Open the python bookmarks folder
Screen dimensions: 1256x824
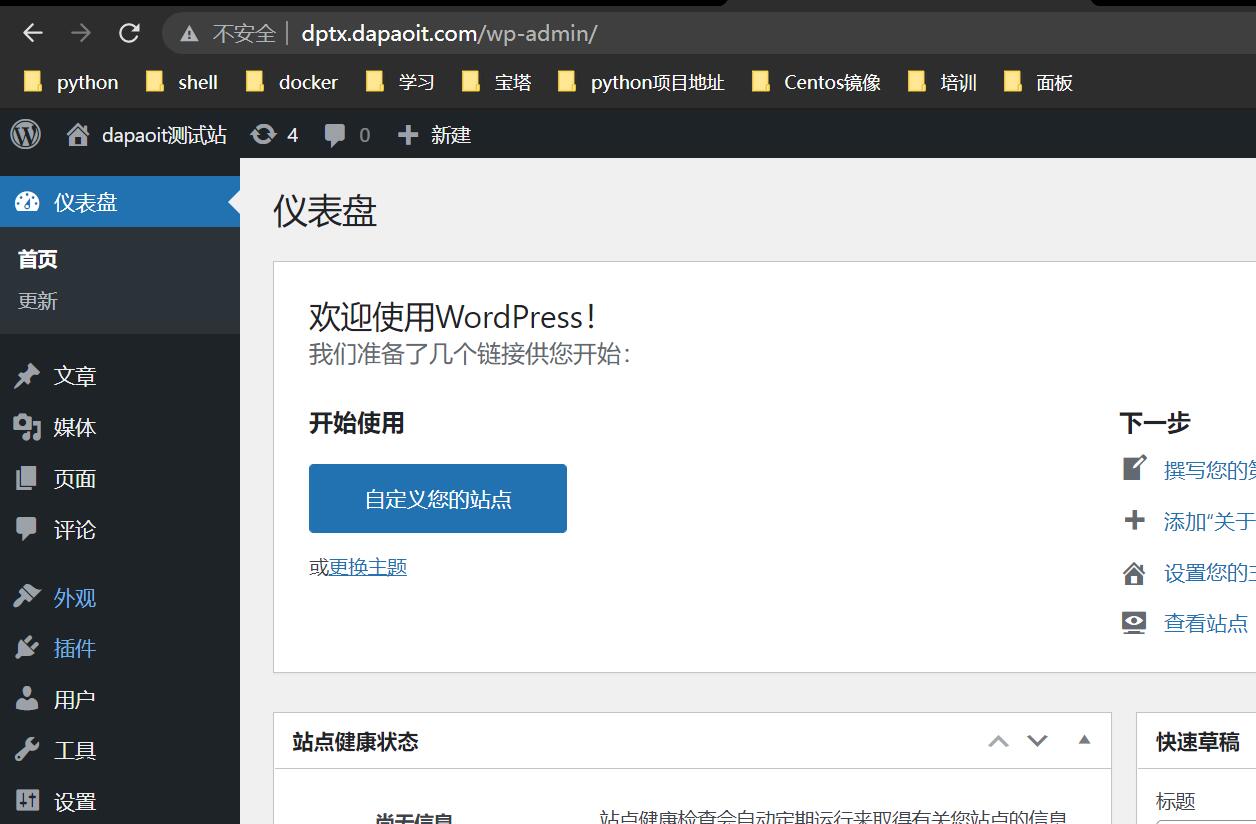click(71, 82)
